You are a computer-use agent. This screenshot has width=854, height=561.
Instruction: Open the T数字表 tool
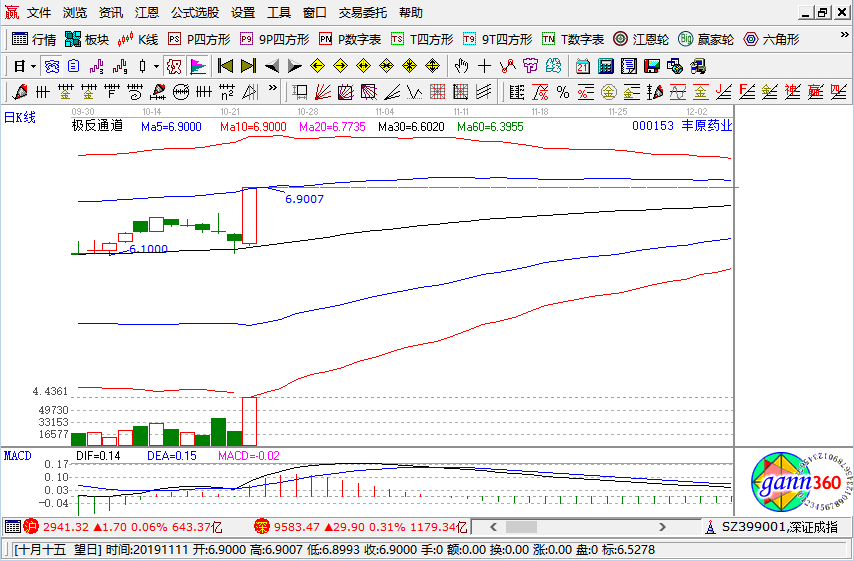pos(573,39)
